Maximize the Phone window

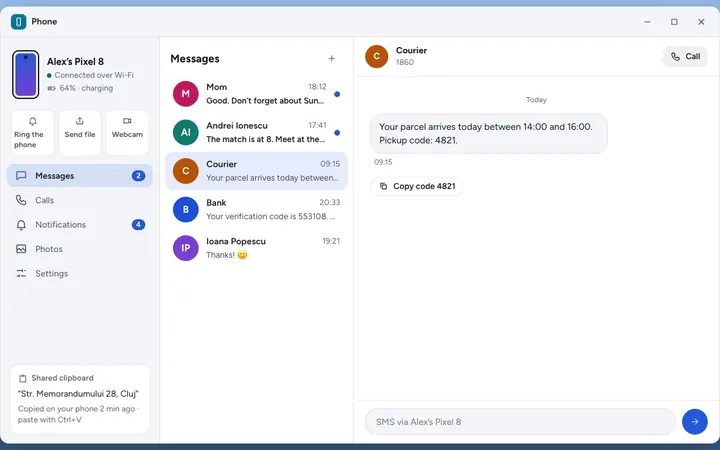click(674, 22)
